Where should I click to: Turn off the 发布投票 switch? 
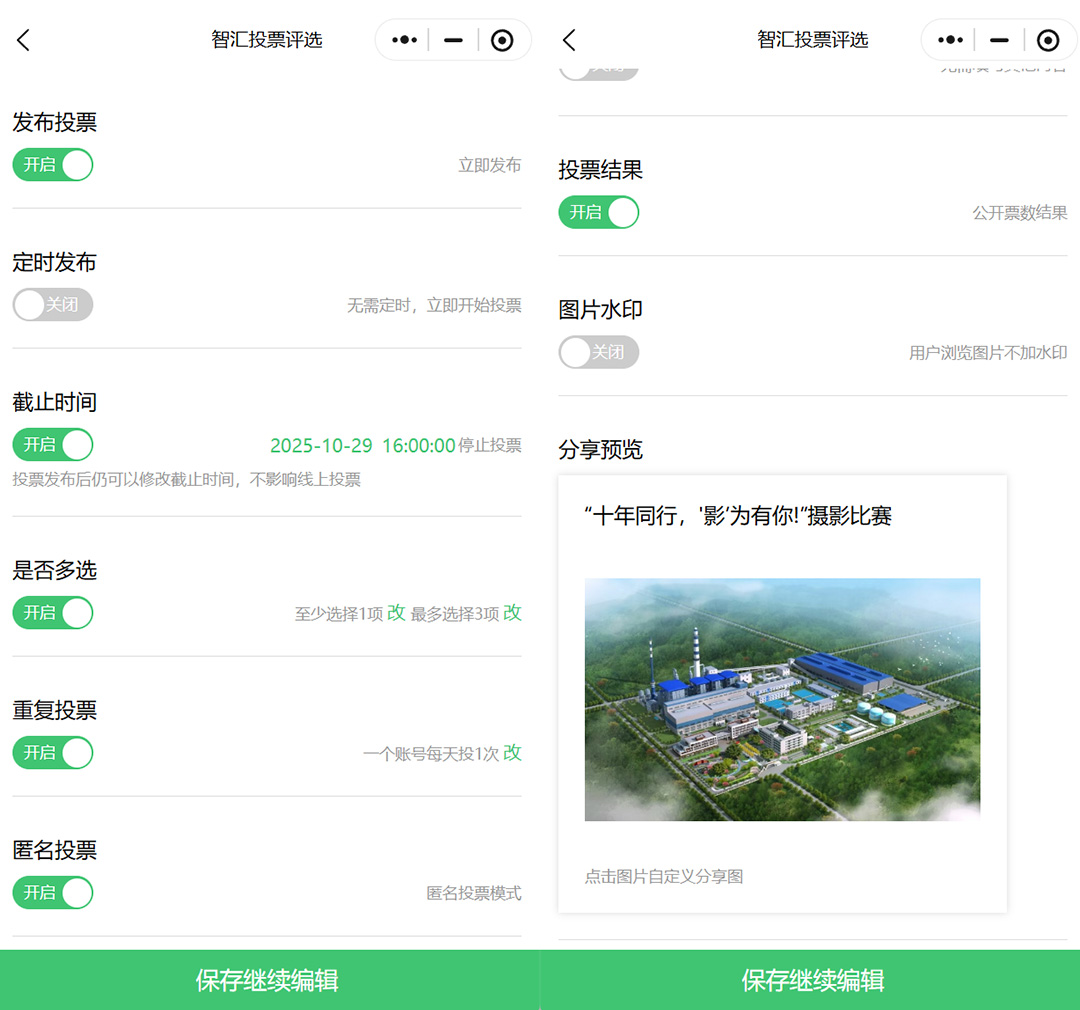[53, 165]
